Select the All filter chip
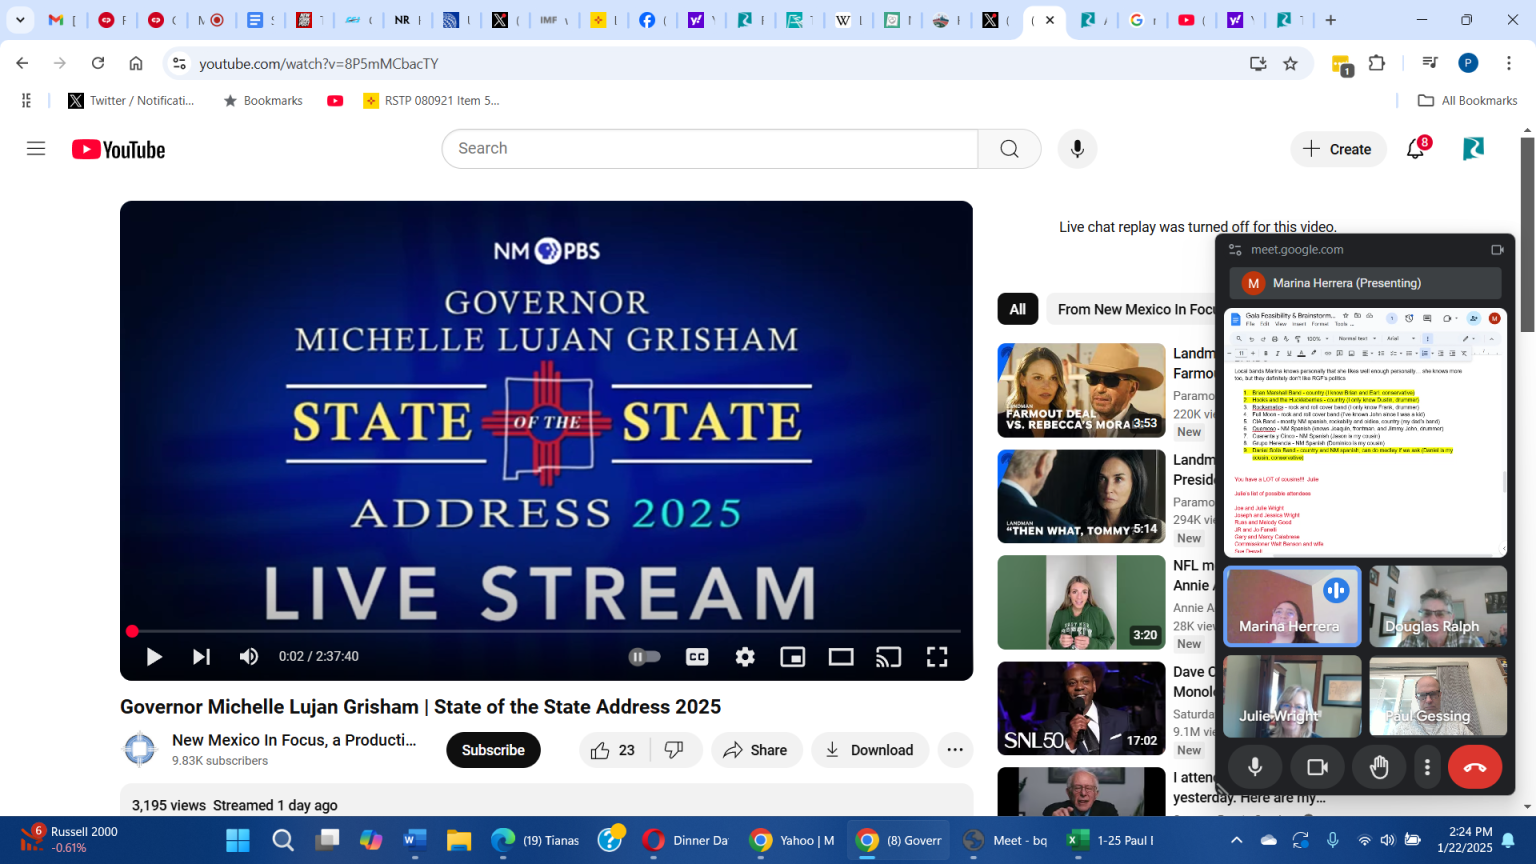 point(1017,309)
